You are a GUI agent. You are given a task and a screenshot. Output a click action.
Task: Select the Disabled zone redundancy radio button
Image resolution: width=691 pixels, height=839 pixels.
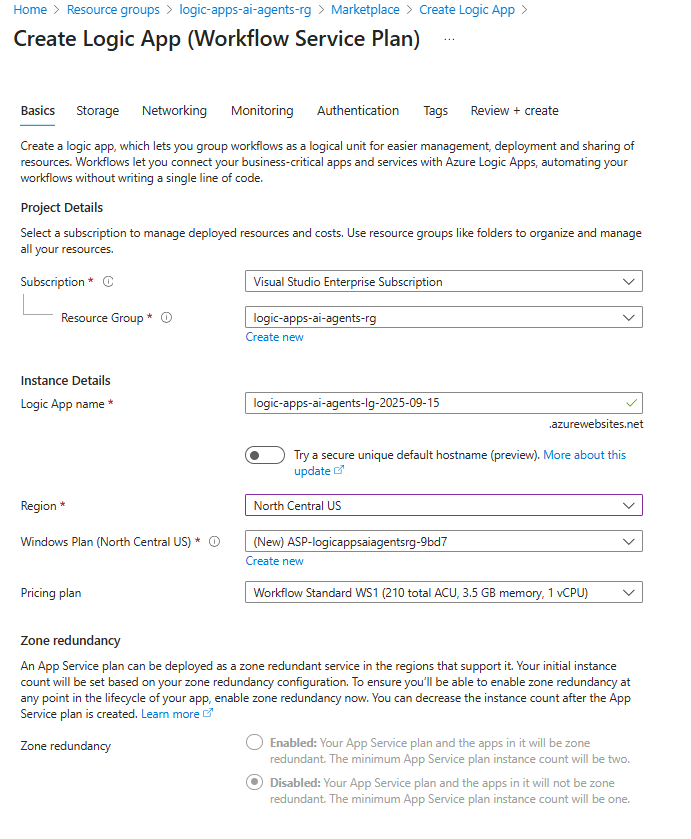[253, 783]
